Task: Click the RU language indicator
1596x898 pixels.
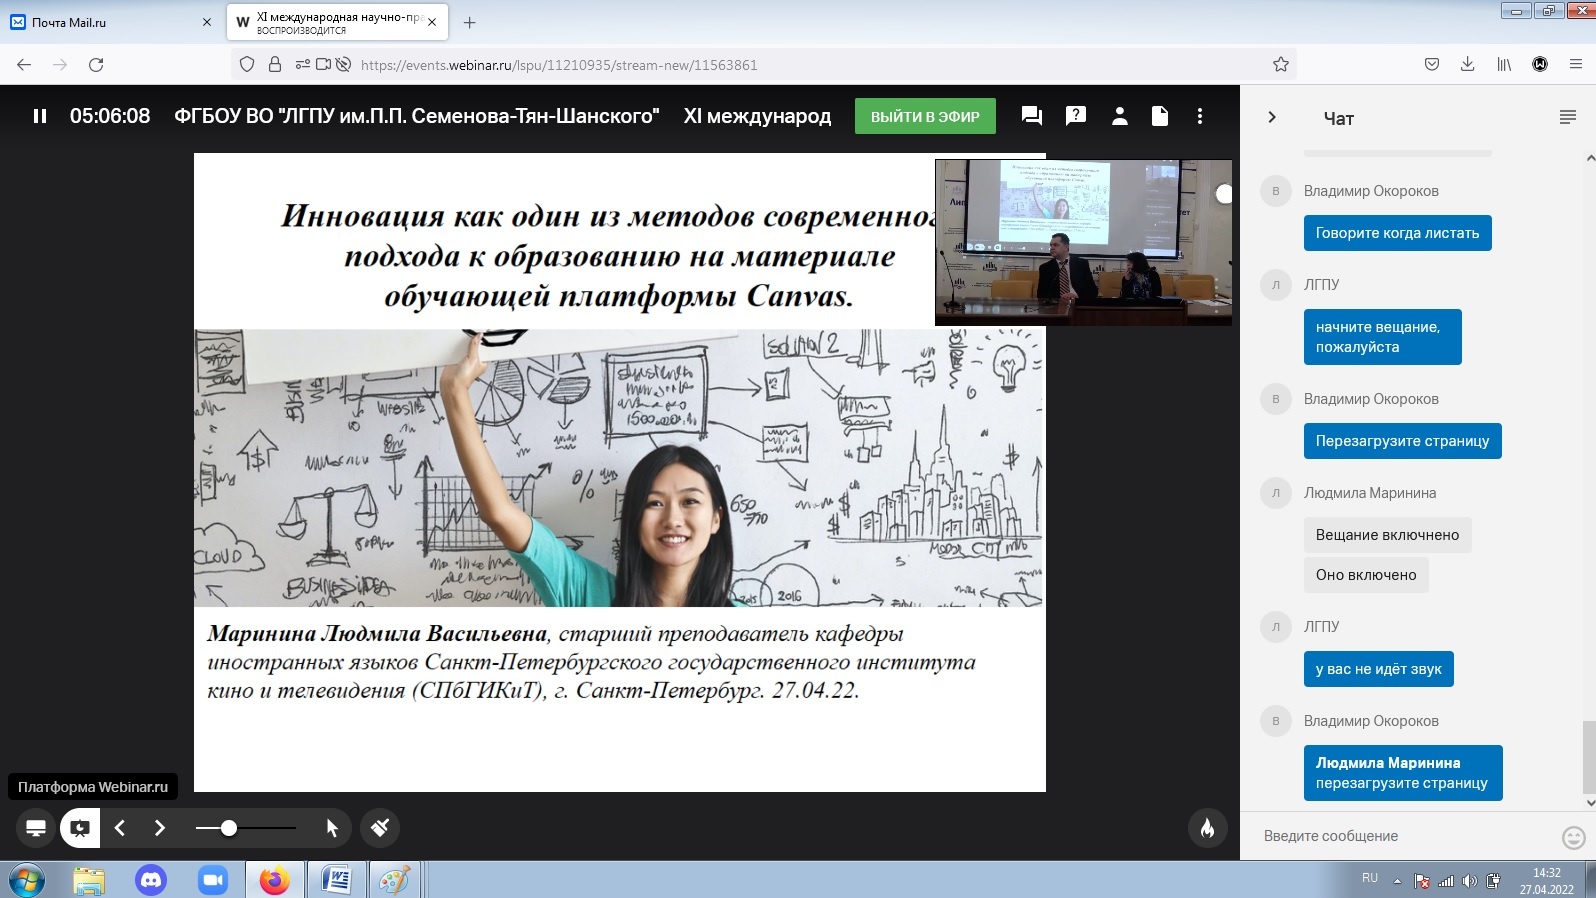Action: pyautogui.click(x=1370, y=878)
